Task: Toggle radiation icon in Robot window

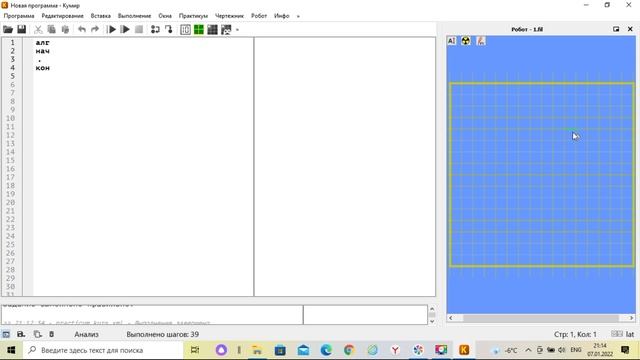Action: tap(466, 41)
